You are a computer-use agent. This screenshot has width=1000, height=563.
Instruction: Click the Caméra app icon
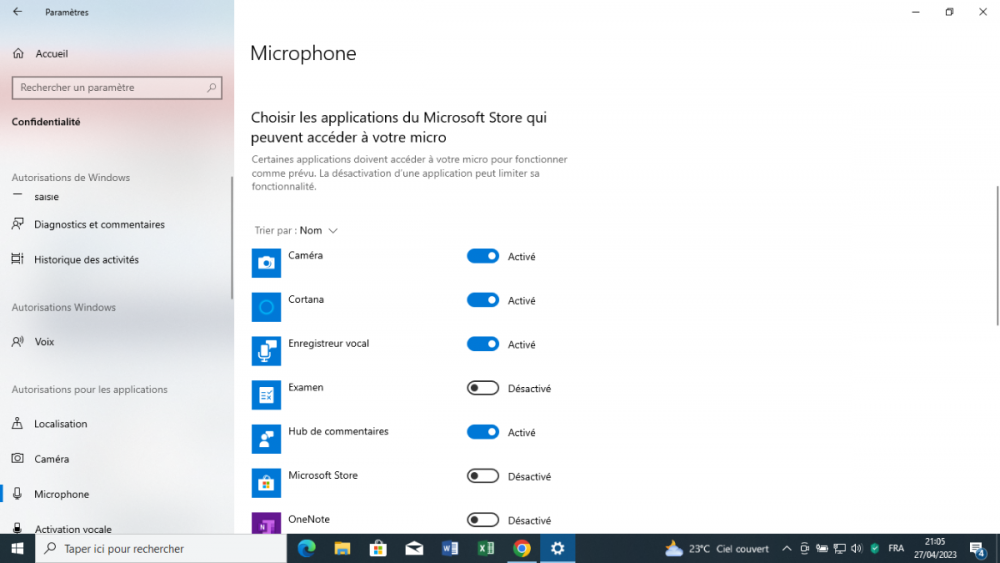pyautogui.click(x=266, y=263)
